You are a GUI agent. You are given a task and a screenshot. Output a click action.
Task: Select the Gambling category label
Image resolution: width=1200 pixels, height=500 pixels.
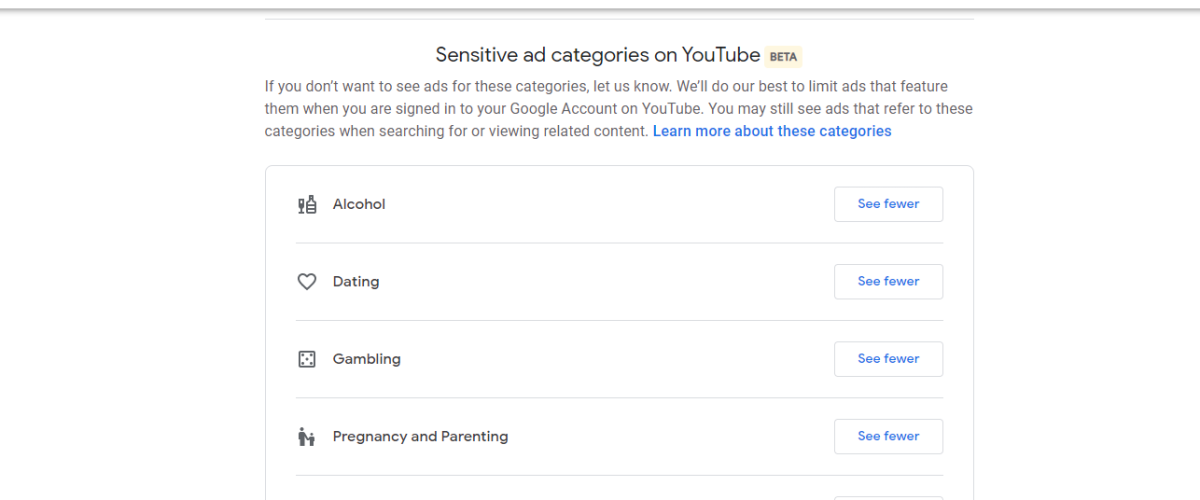tap(367, 359)
